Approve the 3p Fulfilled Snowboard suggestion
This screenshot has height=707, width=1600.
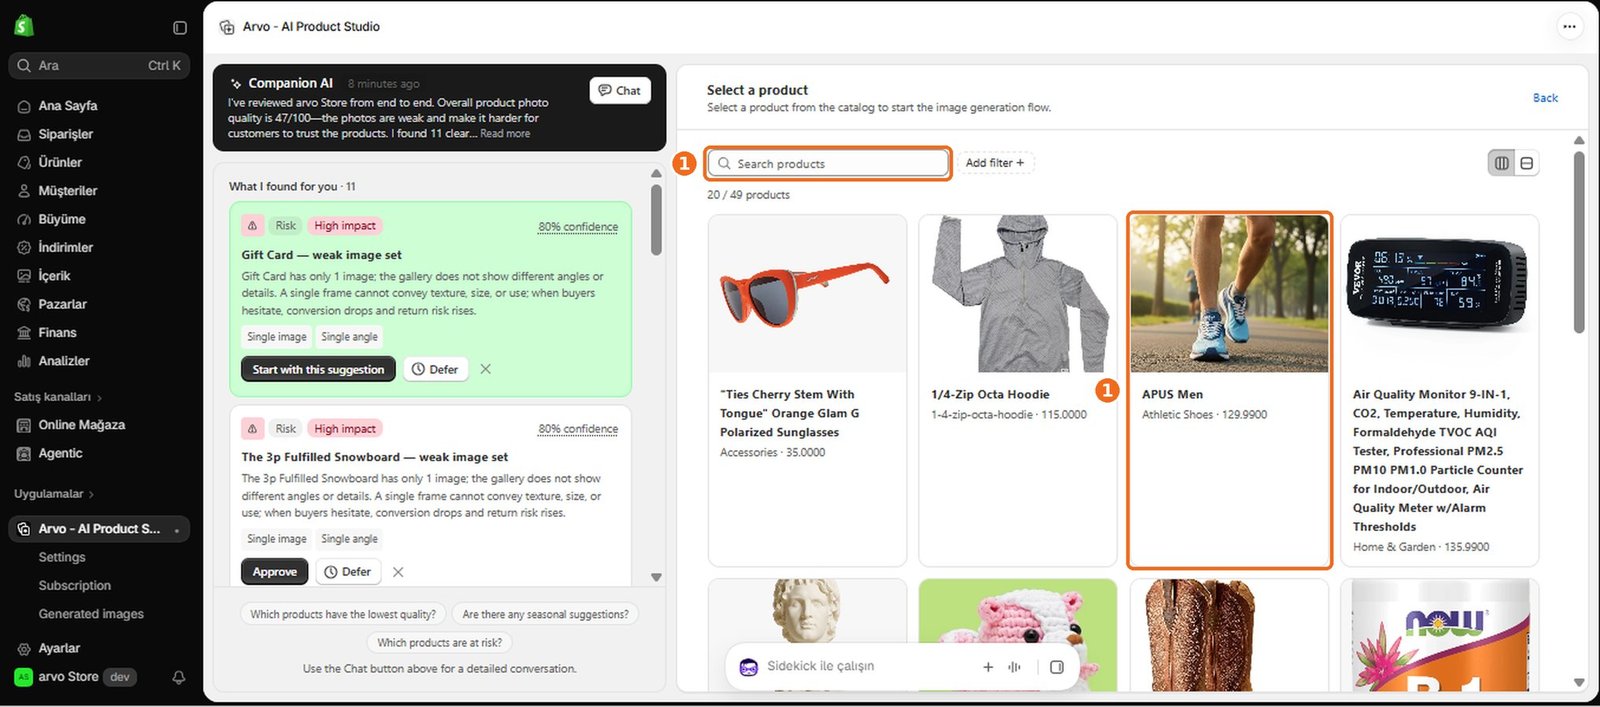click(275, 572)
